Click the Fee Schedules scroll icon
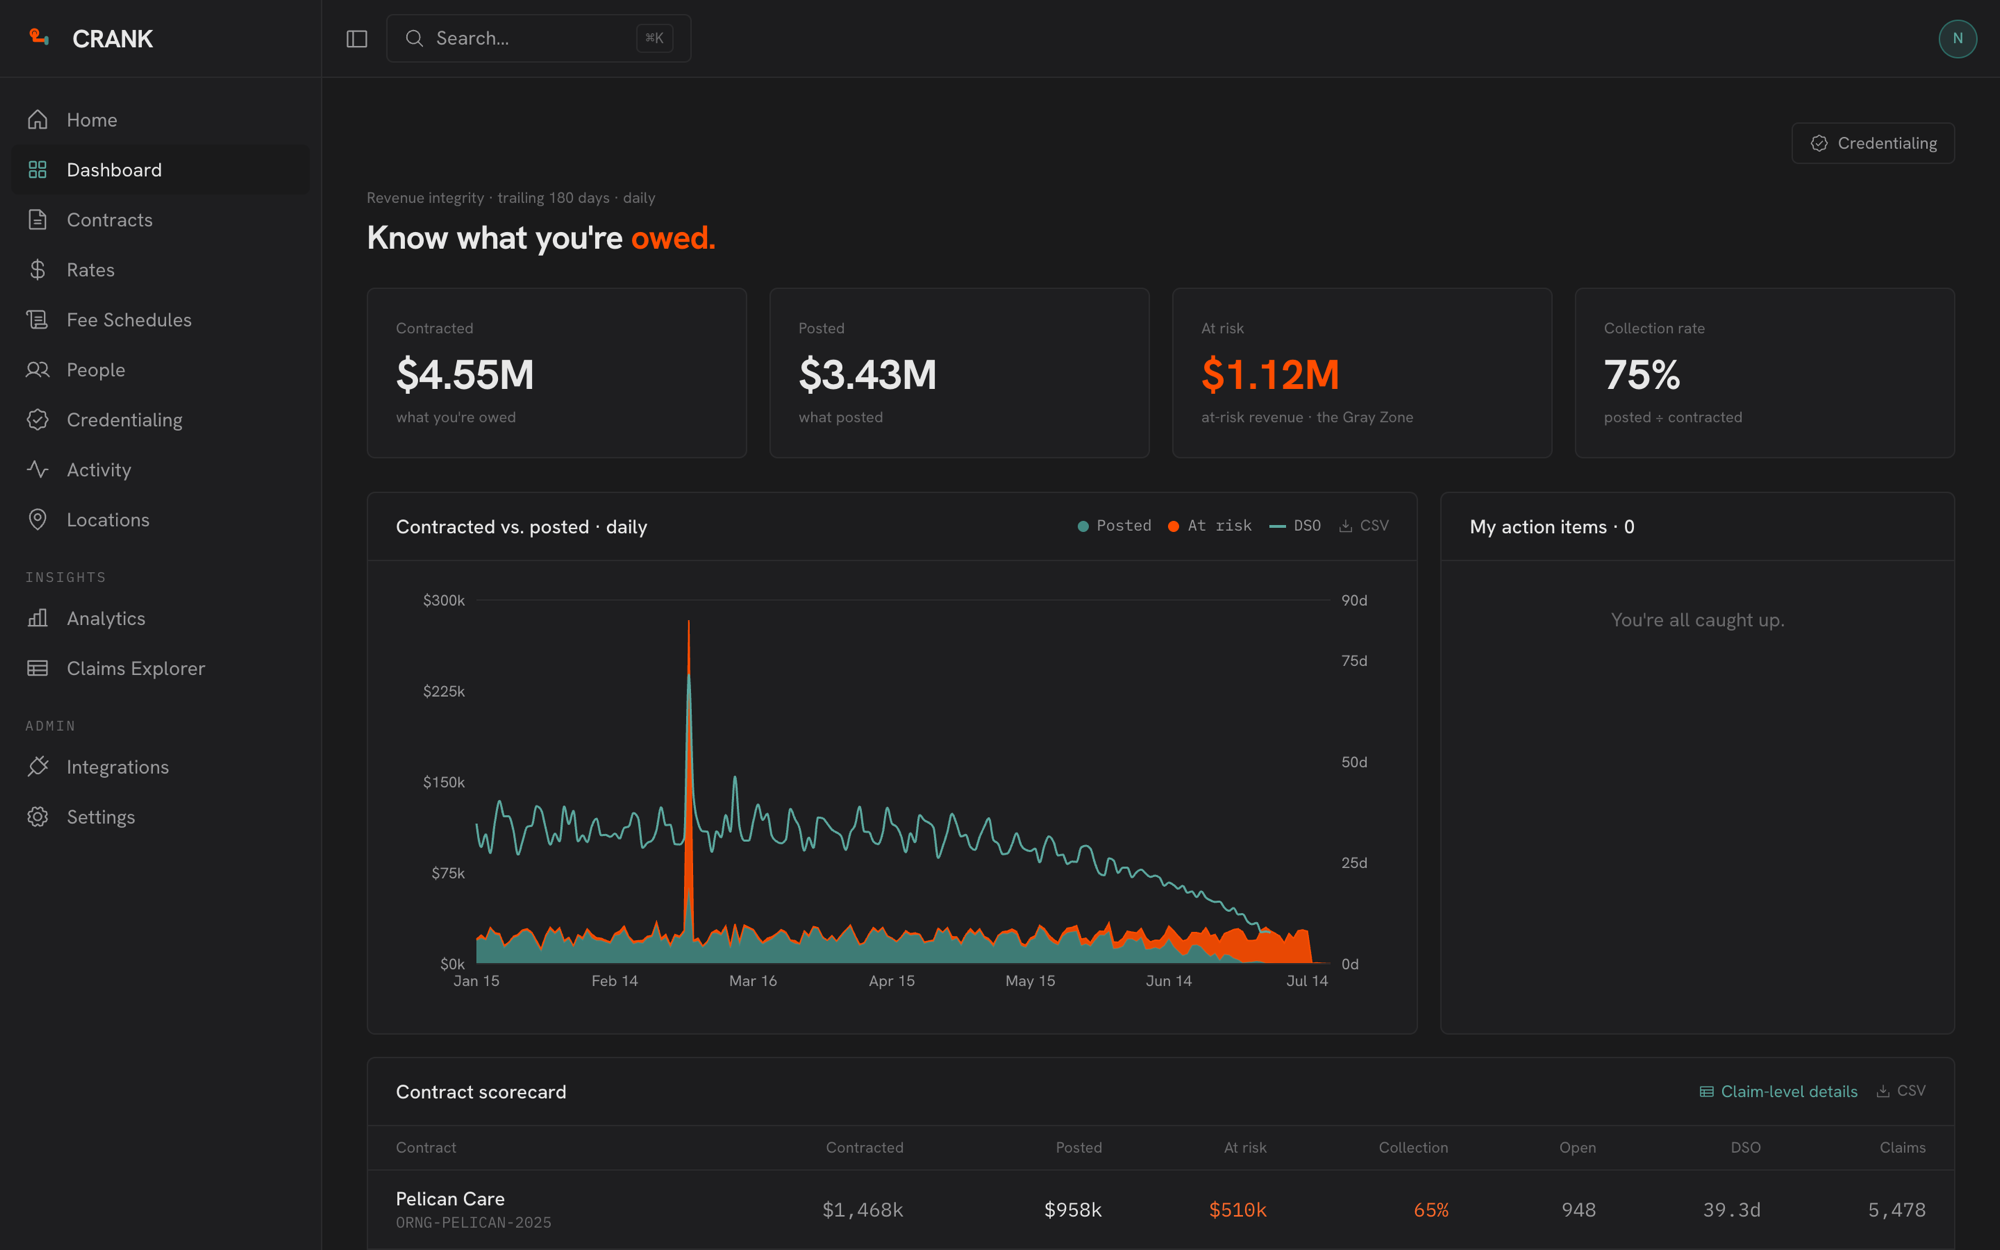2000x1250 pixels. [x=38, y=320]
